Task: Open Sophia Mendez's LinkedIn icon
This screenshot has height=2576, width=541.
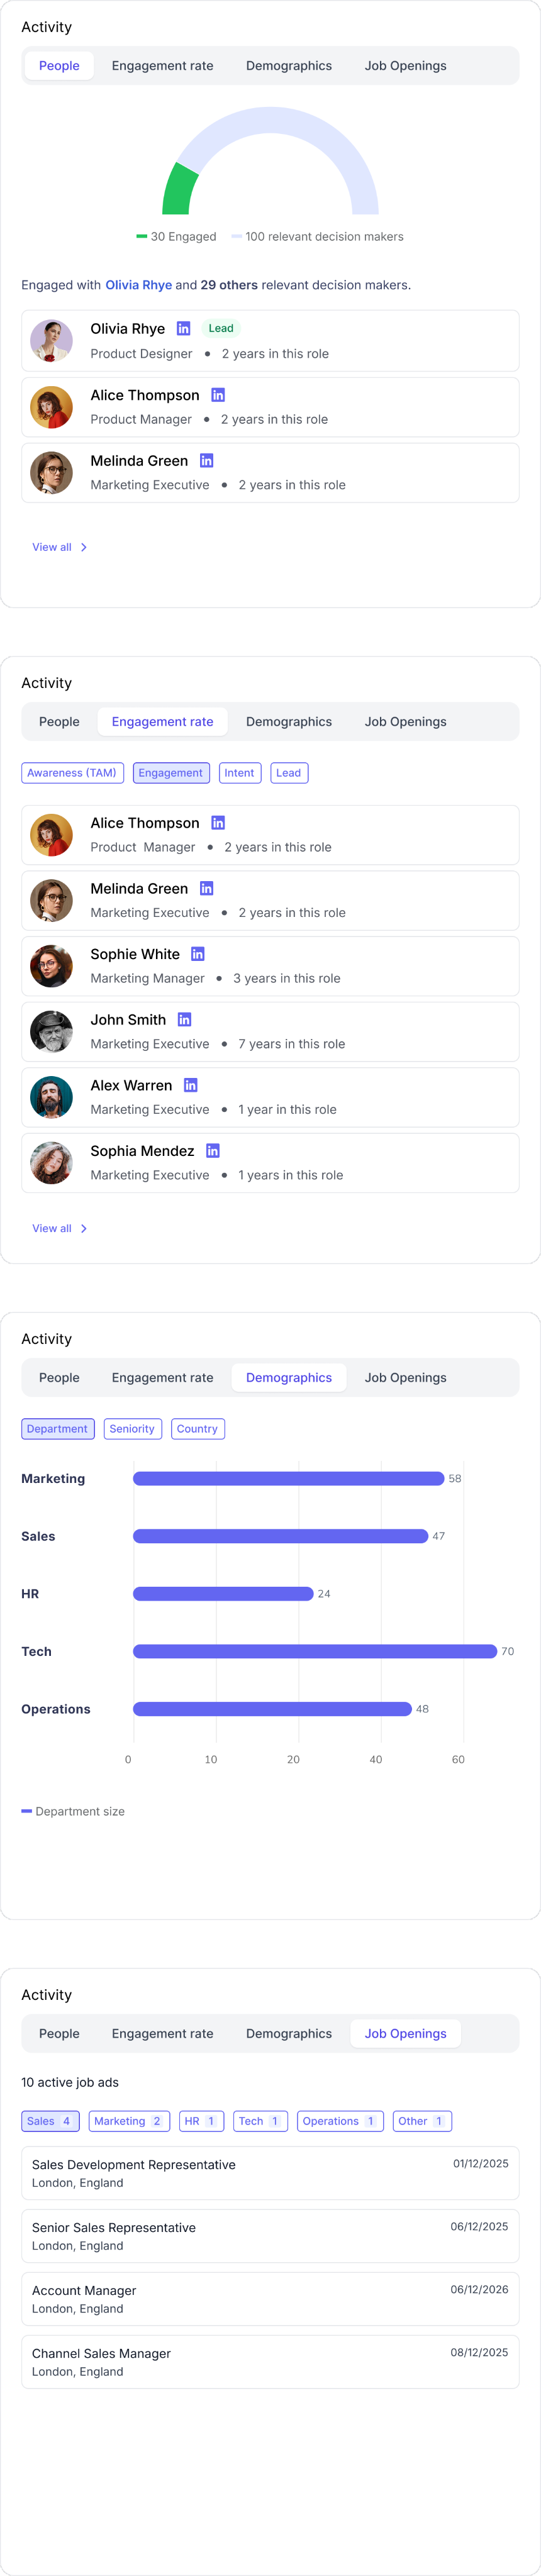Action: click(212, 1151)
